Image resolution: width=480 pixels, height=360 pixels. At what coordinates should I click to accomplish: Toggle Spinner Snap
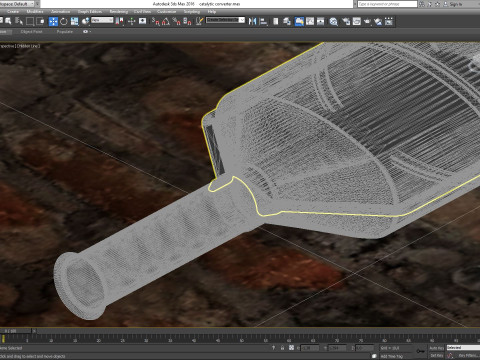187,22
